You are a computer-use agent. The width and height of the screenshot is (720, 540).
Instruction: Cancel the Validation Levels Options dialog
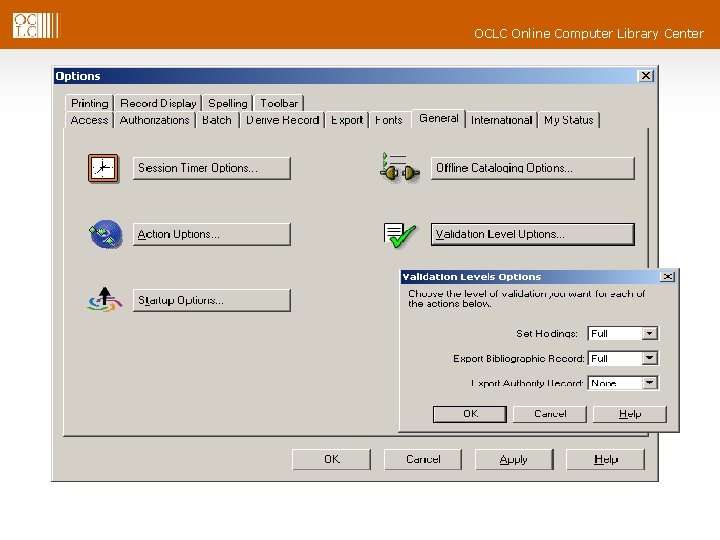tap(550, 414)
